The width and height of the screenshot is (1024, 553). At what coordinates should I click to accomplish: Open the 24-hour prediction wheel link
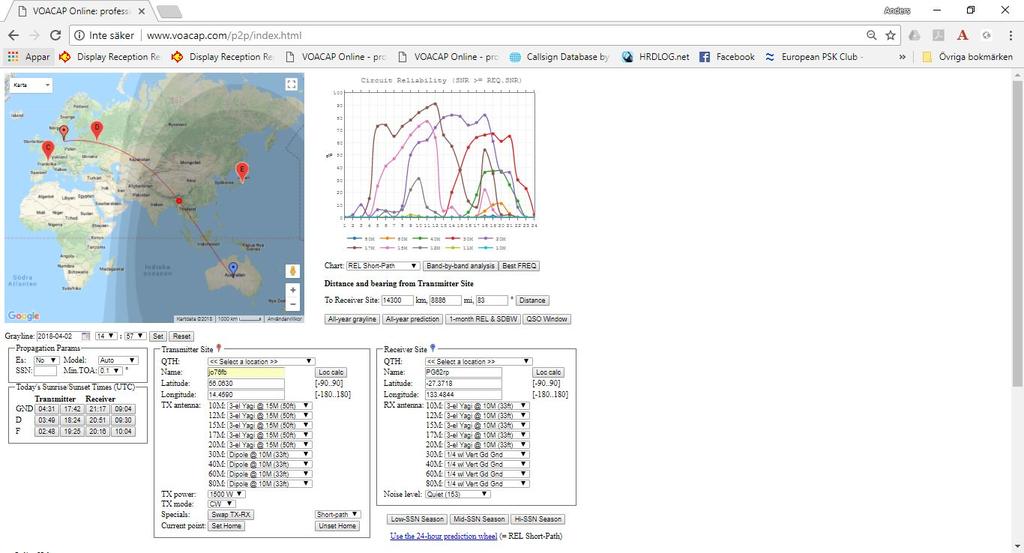tap(443, 536)
